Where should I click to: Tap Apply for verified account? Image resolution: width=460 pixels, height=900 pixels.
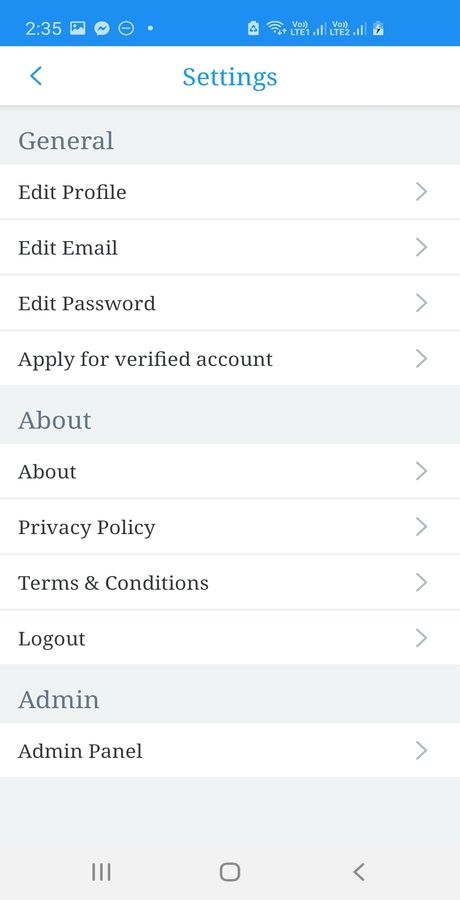click(x=230, y=359)
